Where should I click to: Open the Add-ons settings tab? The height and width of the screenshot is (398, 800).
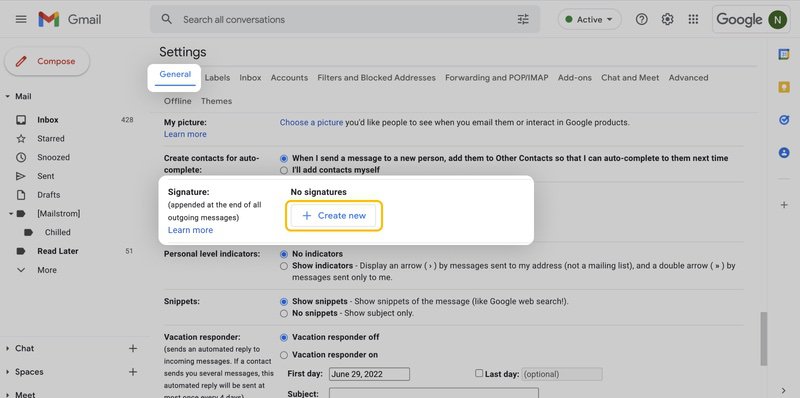pos(575,78)
